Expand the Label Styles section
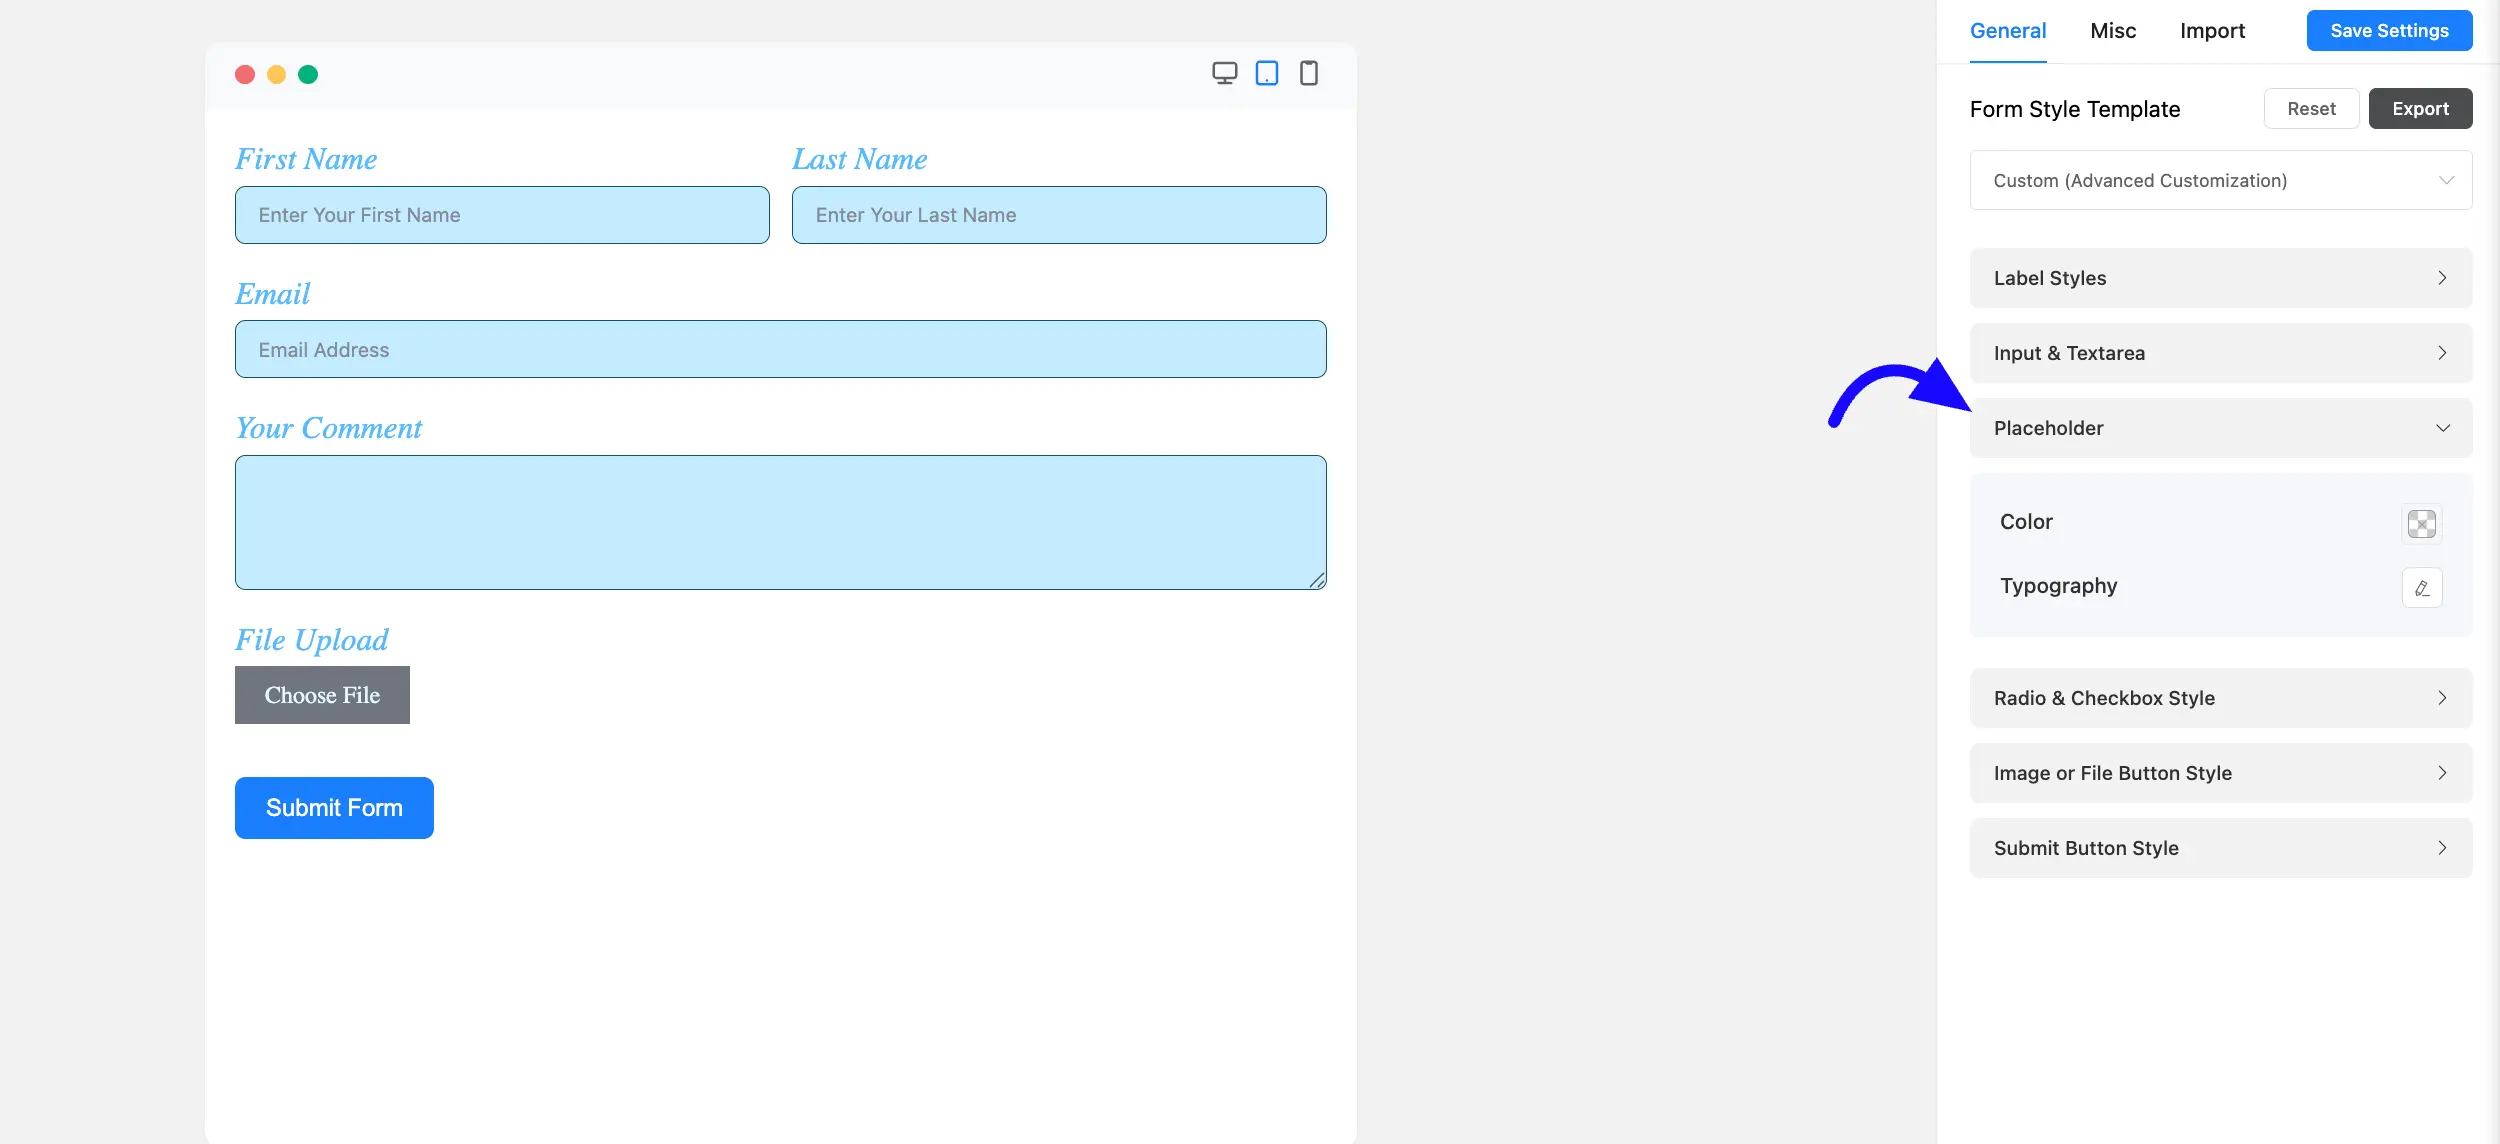The height and width of the screenshot is (1144, 2500). (x=2219, y=278)
